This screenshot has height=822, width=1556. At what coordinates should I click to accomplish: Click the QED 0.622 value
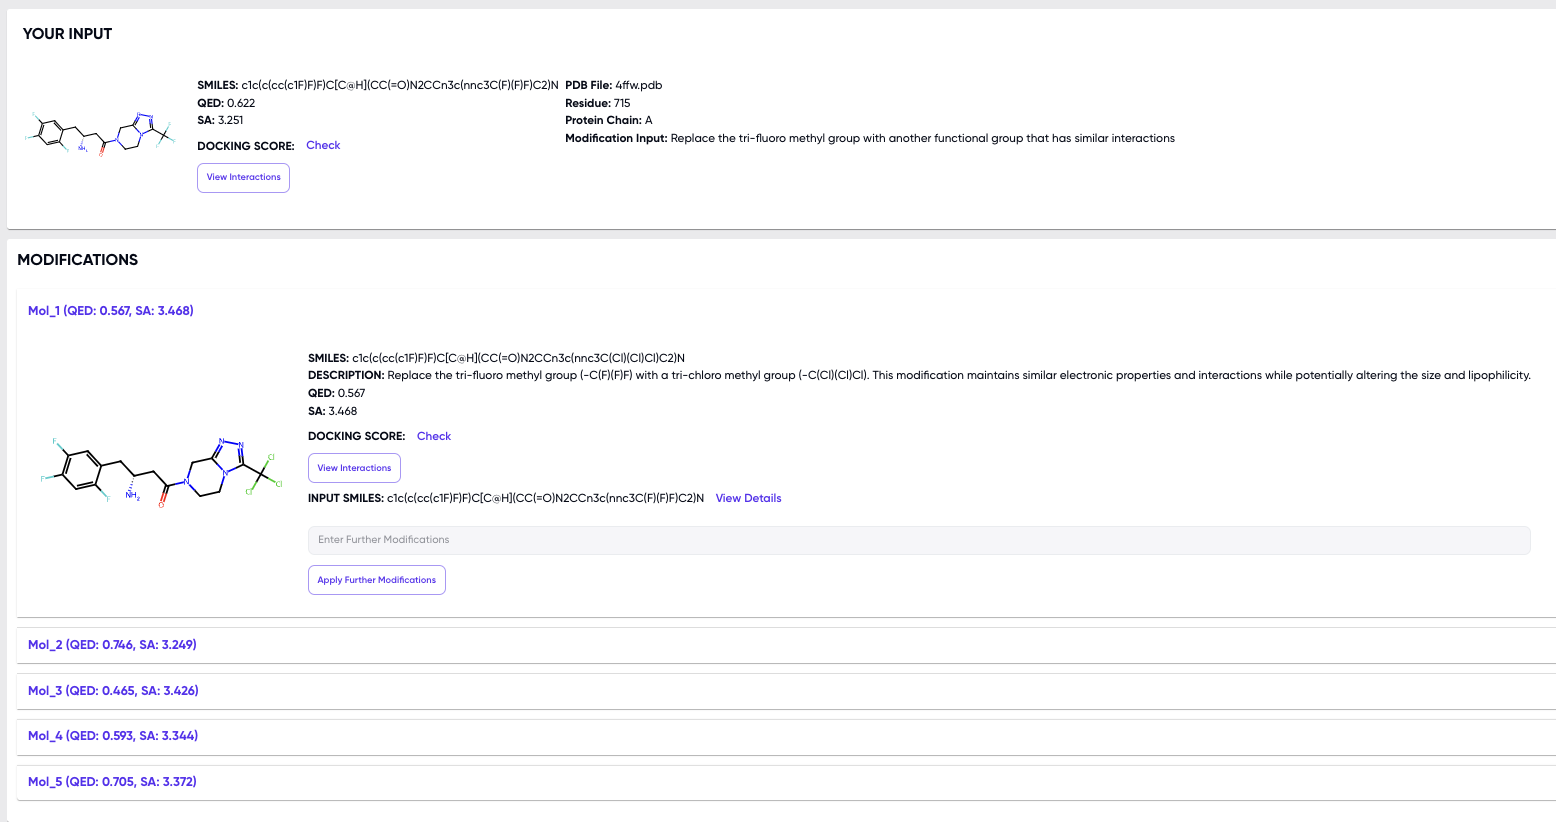point(241,103)
